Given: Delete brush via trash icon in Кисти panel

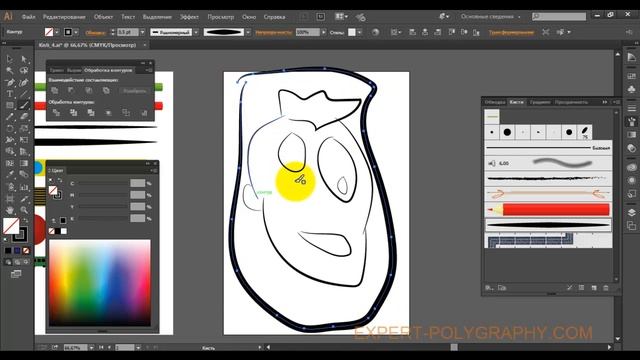Looking at the screenshot, I should click(x=606, y=288).
